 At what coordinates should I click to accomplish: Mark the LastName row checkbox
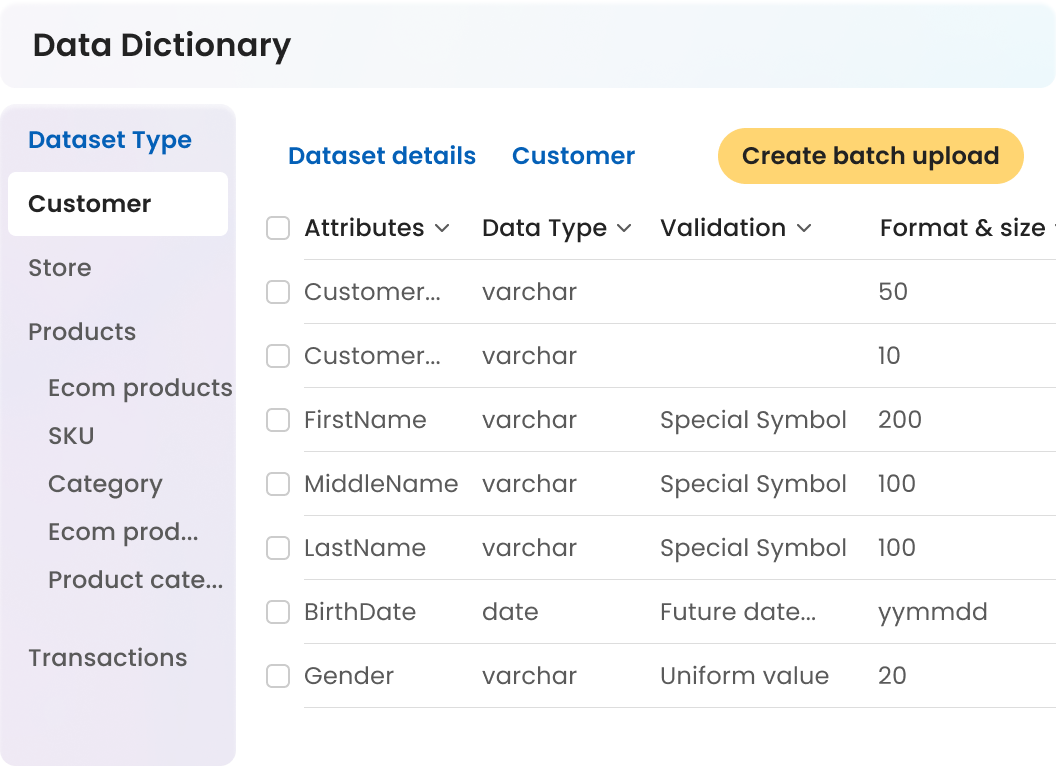pos(278,548)
